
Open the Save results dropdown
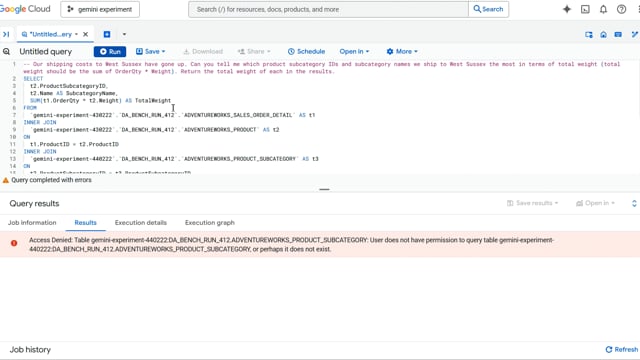(x=532, y=203)
